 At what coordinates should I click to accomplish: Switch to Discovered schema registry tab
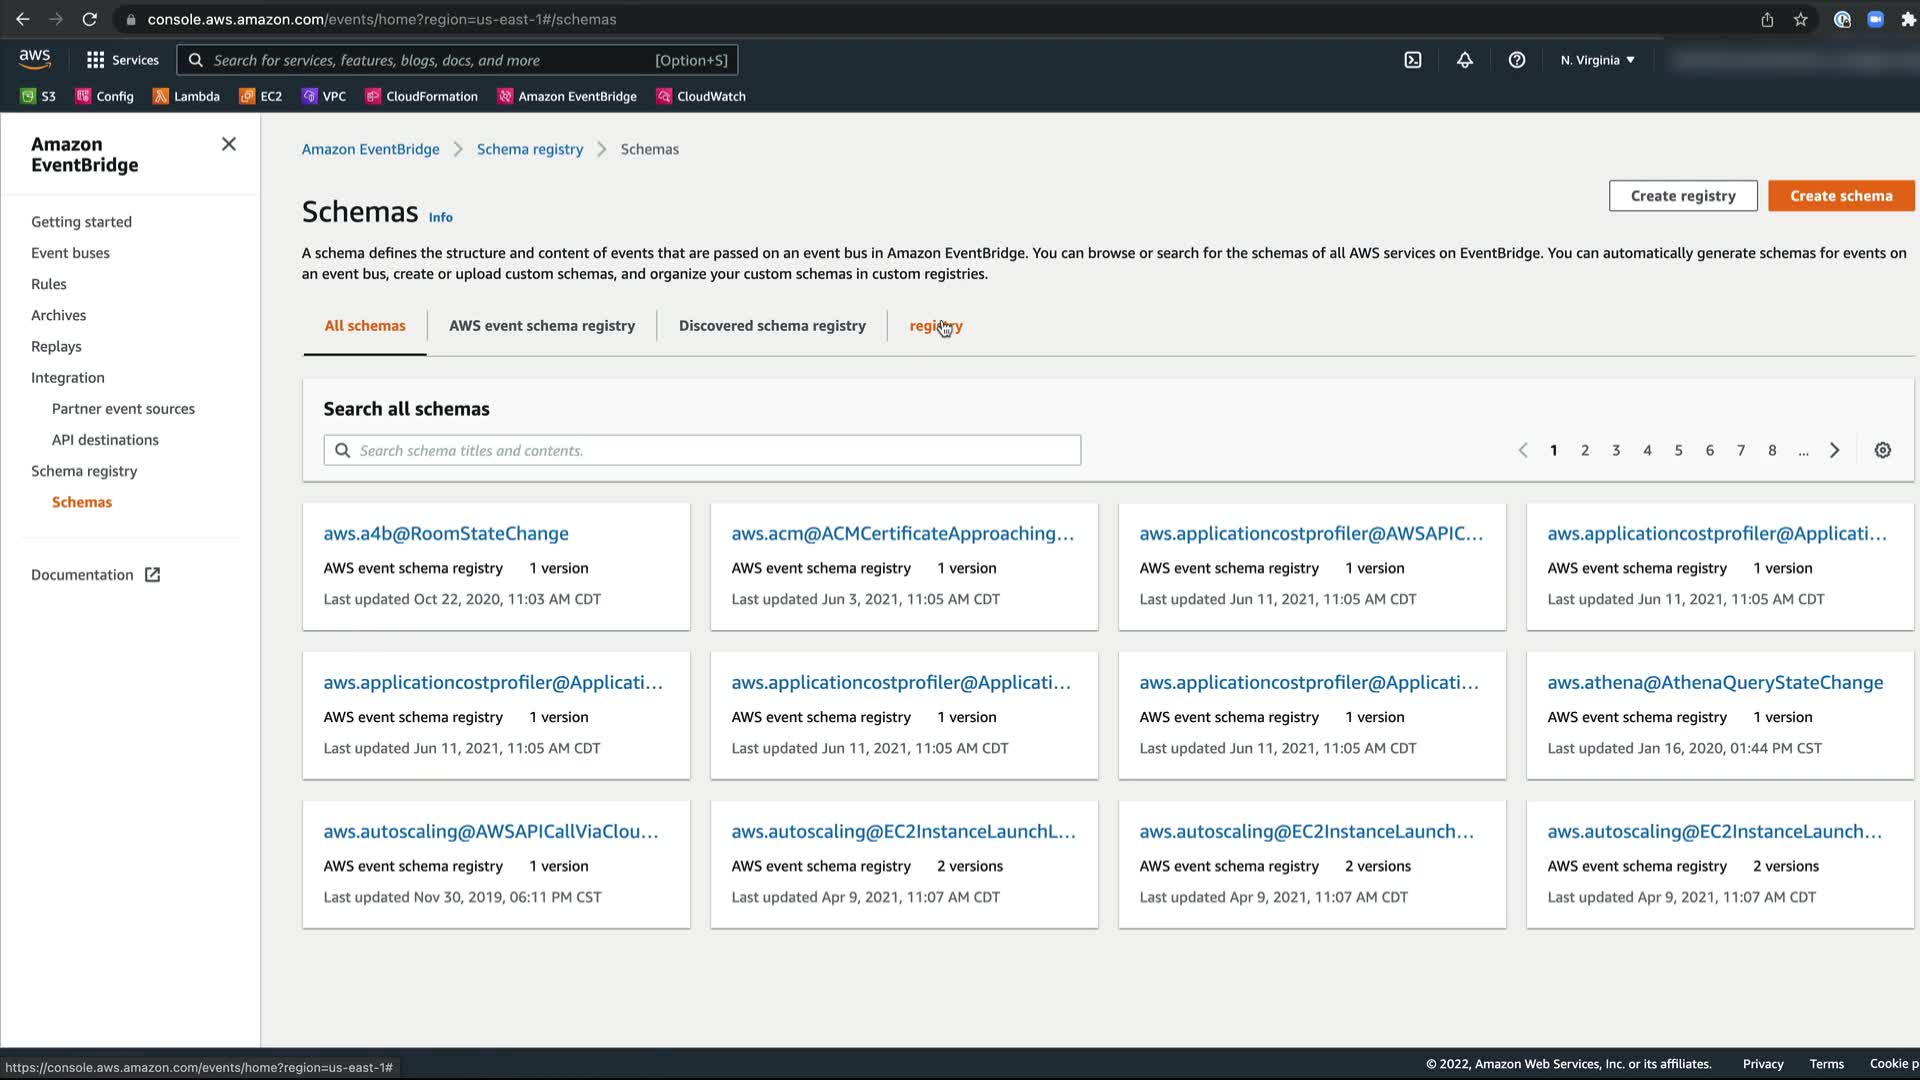point(772,326)
